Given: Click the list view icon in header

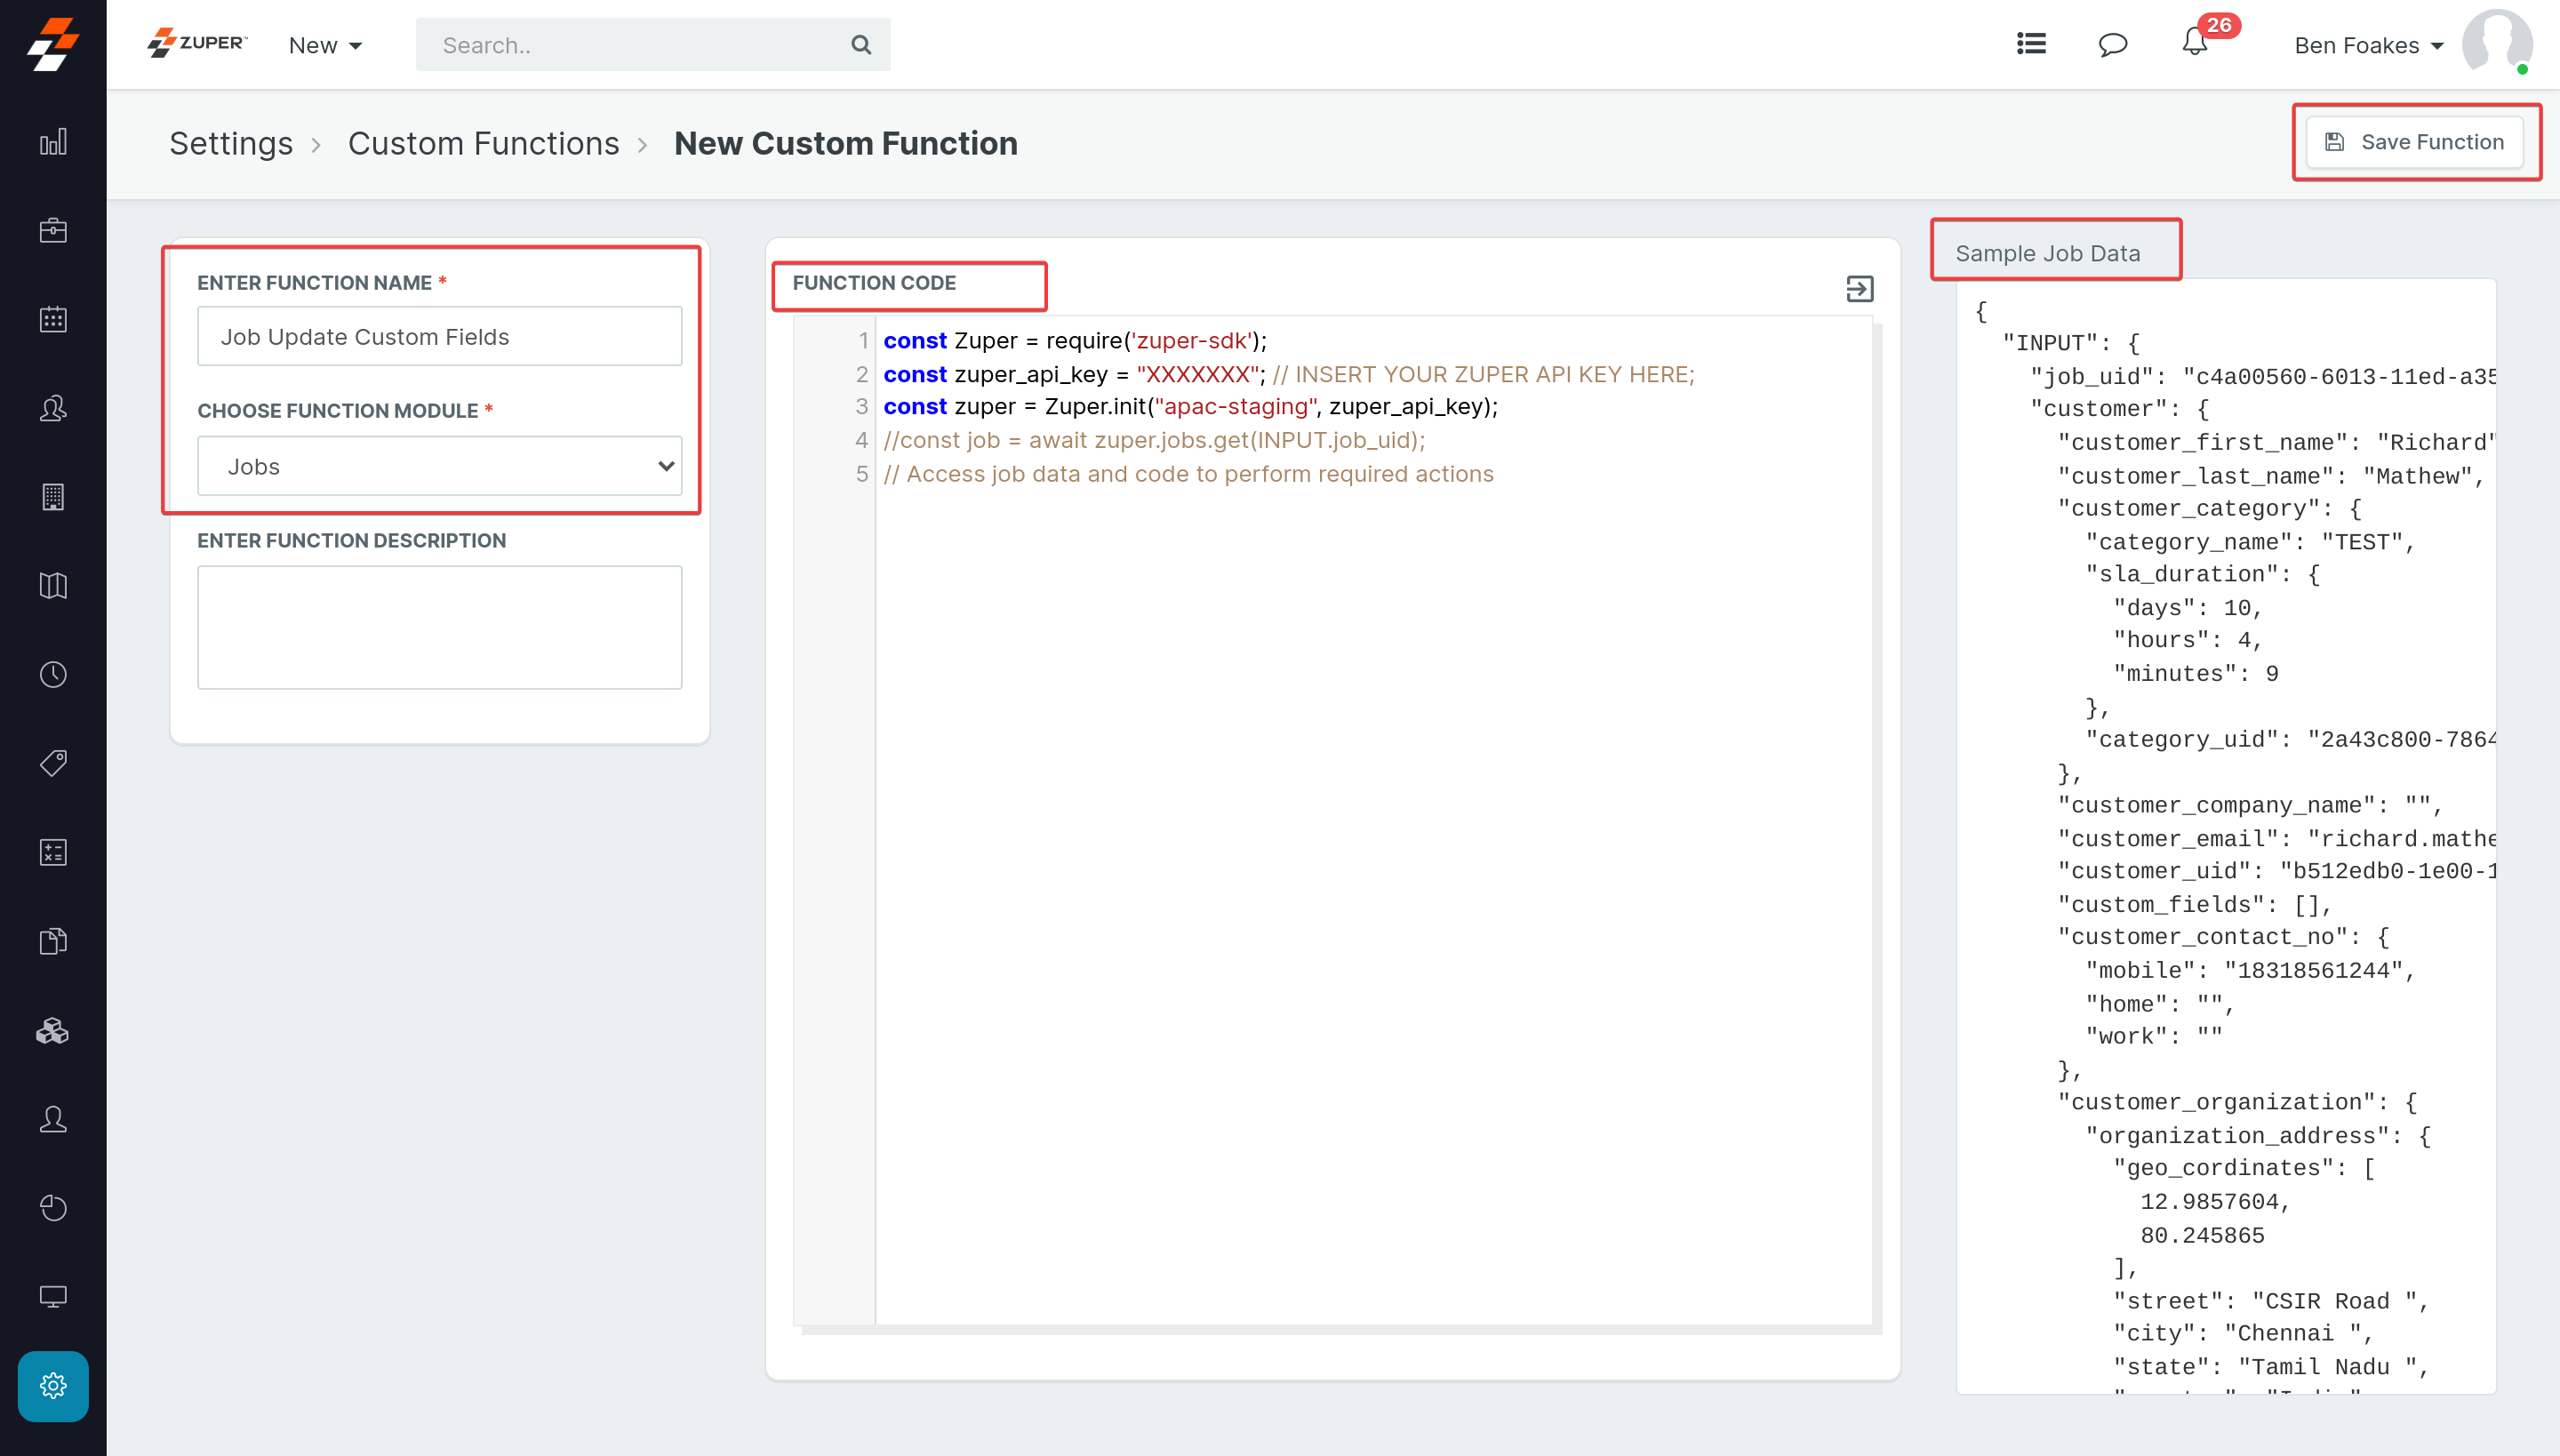Looking at the screenshot, I should point(2031,44).
